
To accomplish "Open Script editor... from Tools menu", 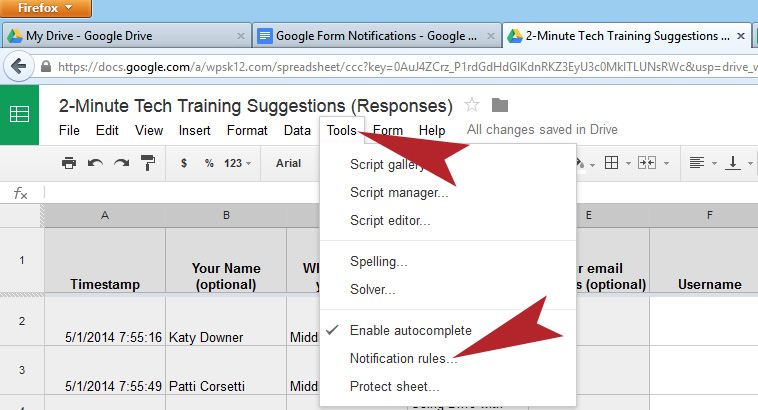I will (448, 220).
